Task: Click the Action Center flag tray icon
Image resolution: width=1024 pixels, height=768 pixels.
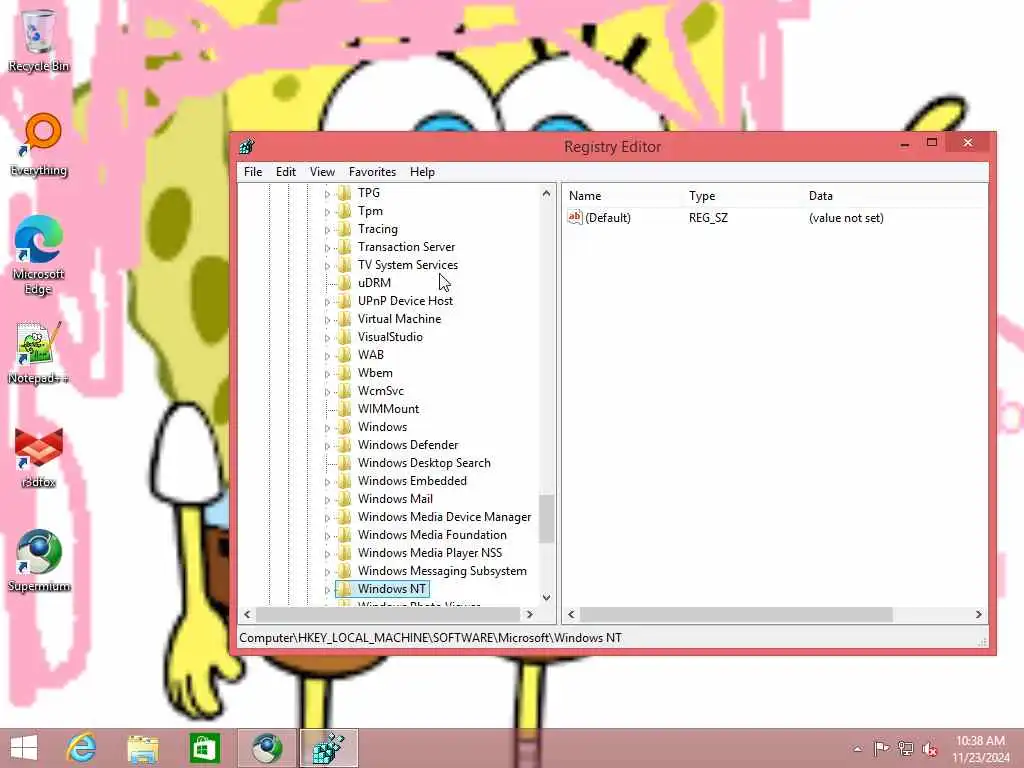Action: (881, 748)
